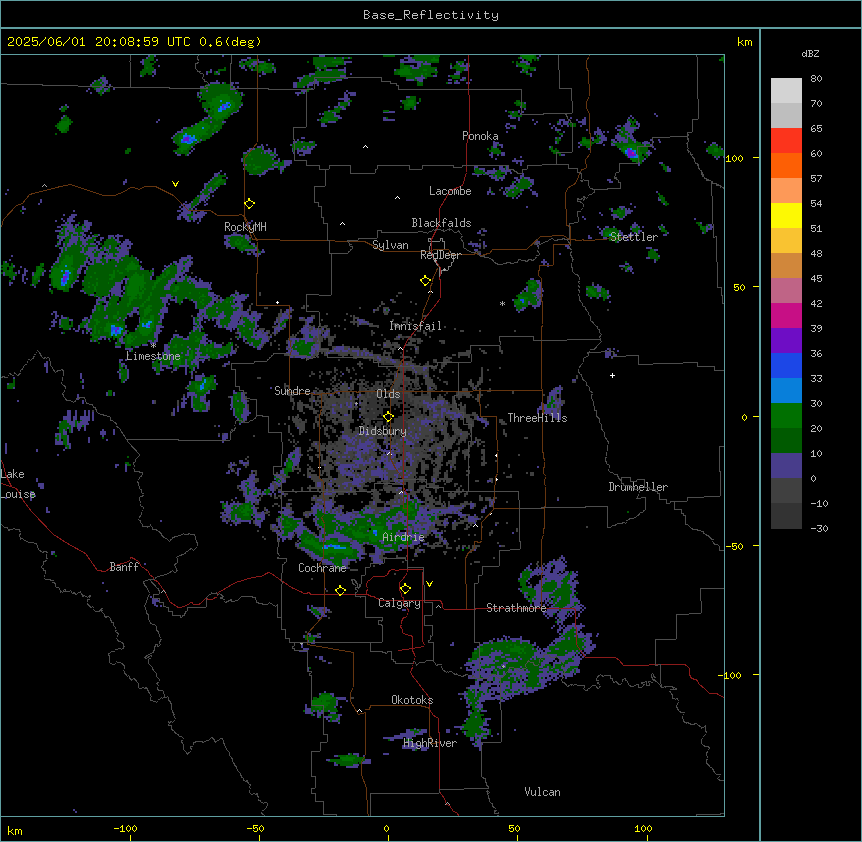
Task: Click the Base_Reflectivity title text
Action: pyautogui.click(x=431, y=15)
